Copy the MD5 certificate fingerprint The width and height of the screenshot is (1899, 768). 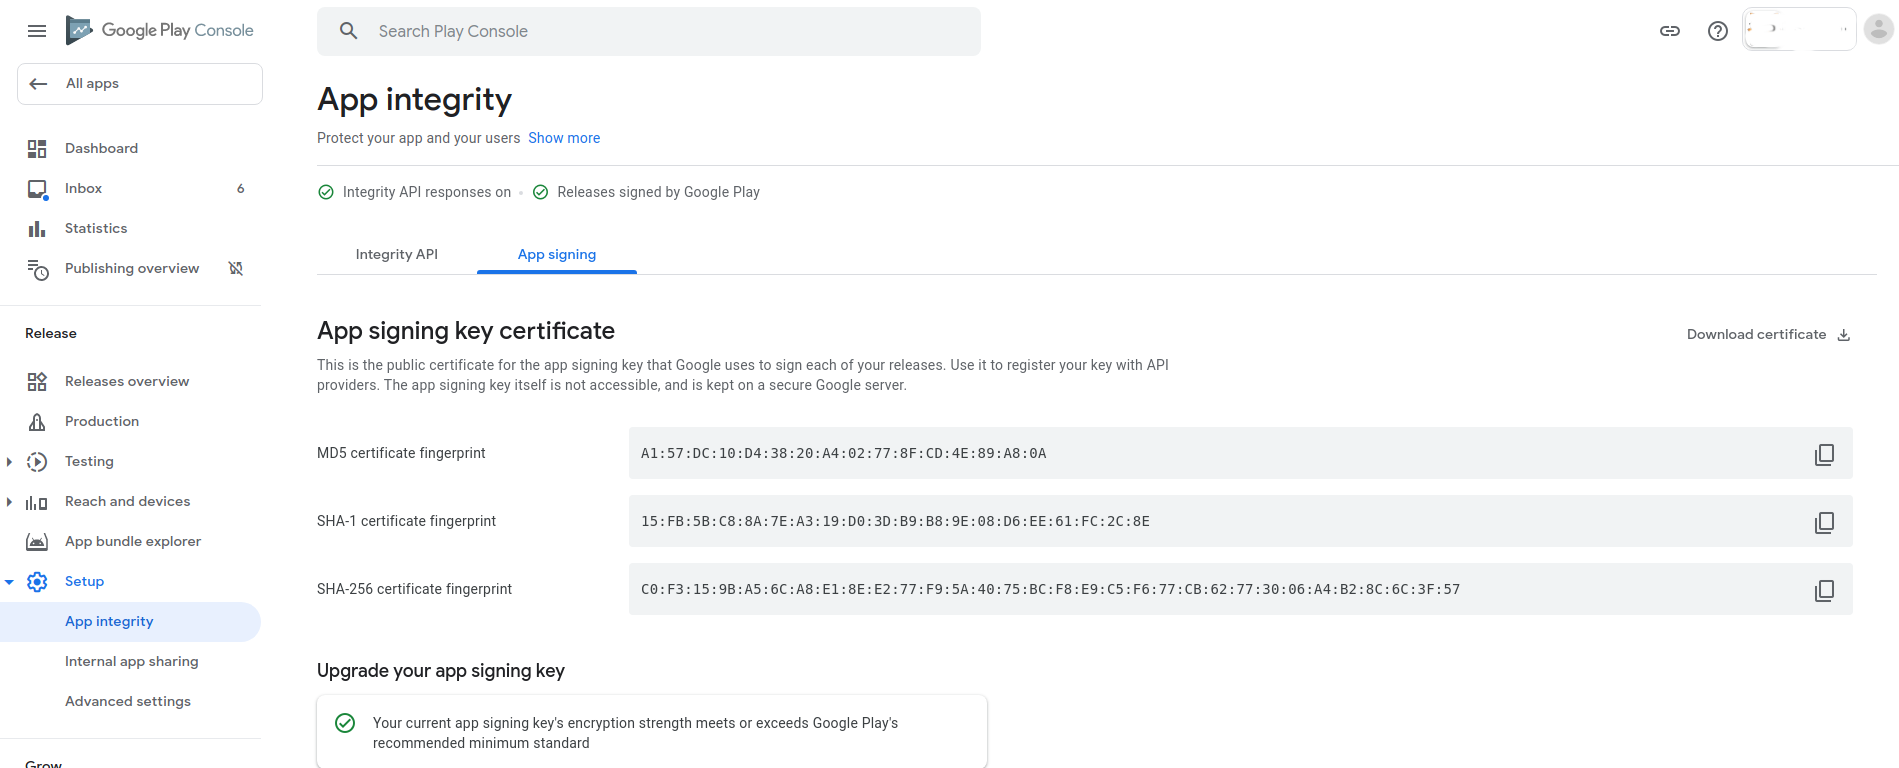pos(1825,453)
